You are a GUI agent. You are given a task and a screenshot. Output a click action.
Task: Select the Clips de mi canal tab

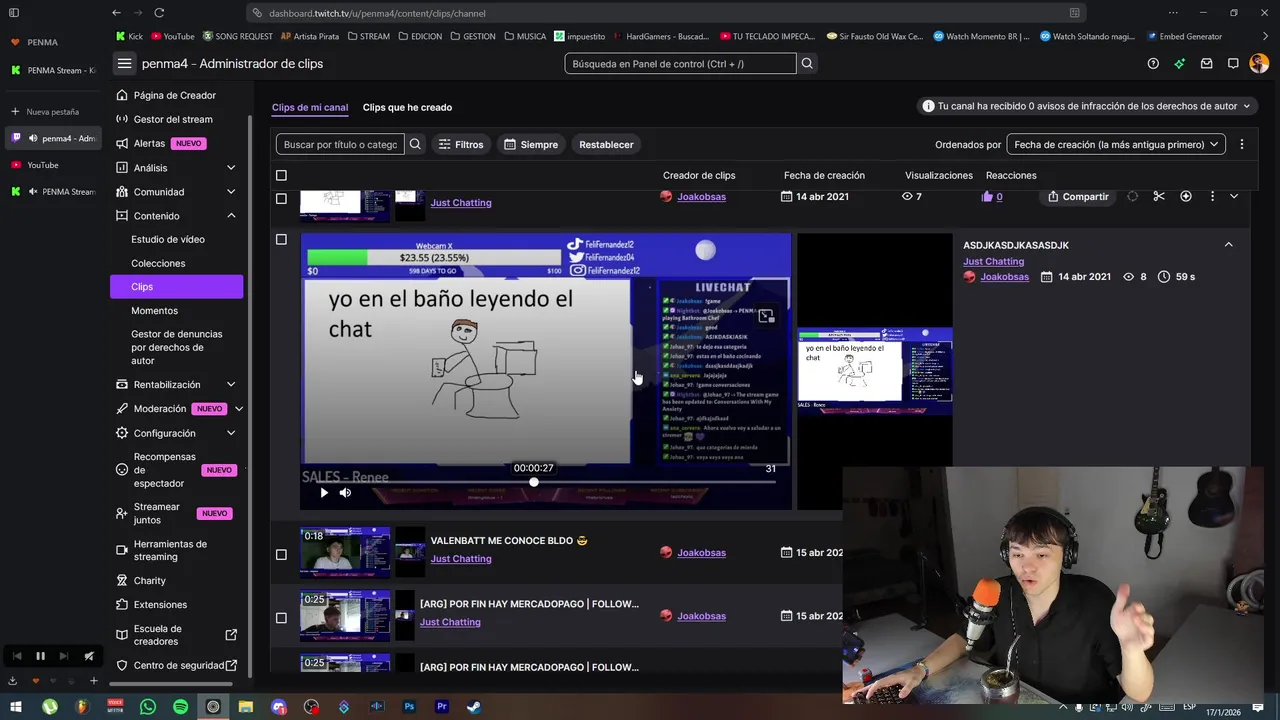310,107
